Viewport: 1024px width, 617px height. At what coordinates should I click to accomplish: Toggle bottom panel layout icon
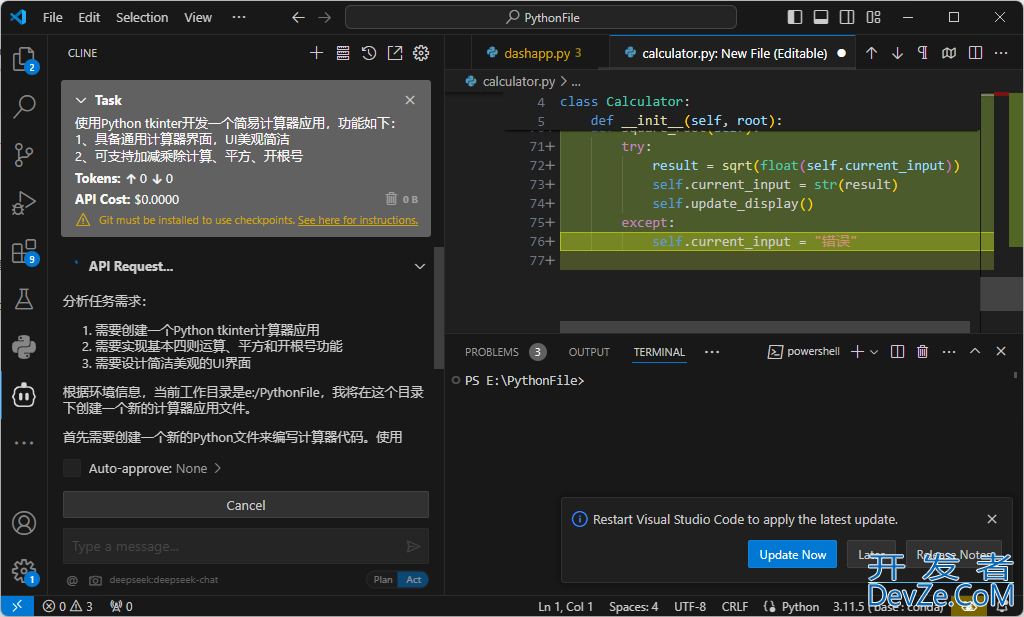point(821,17)
